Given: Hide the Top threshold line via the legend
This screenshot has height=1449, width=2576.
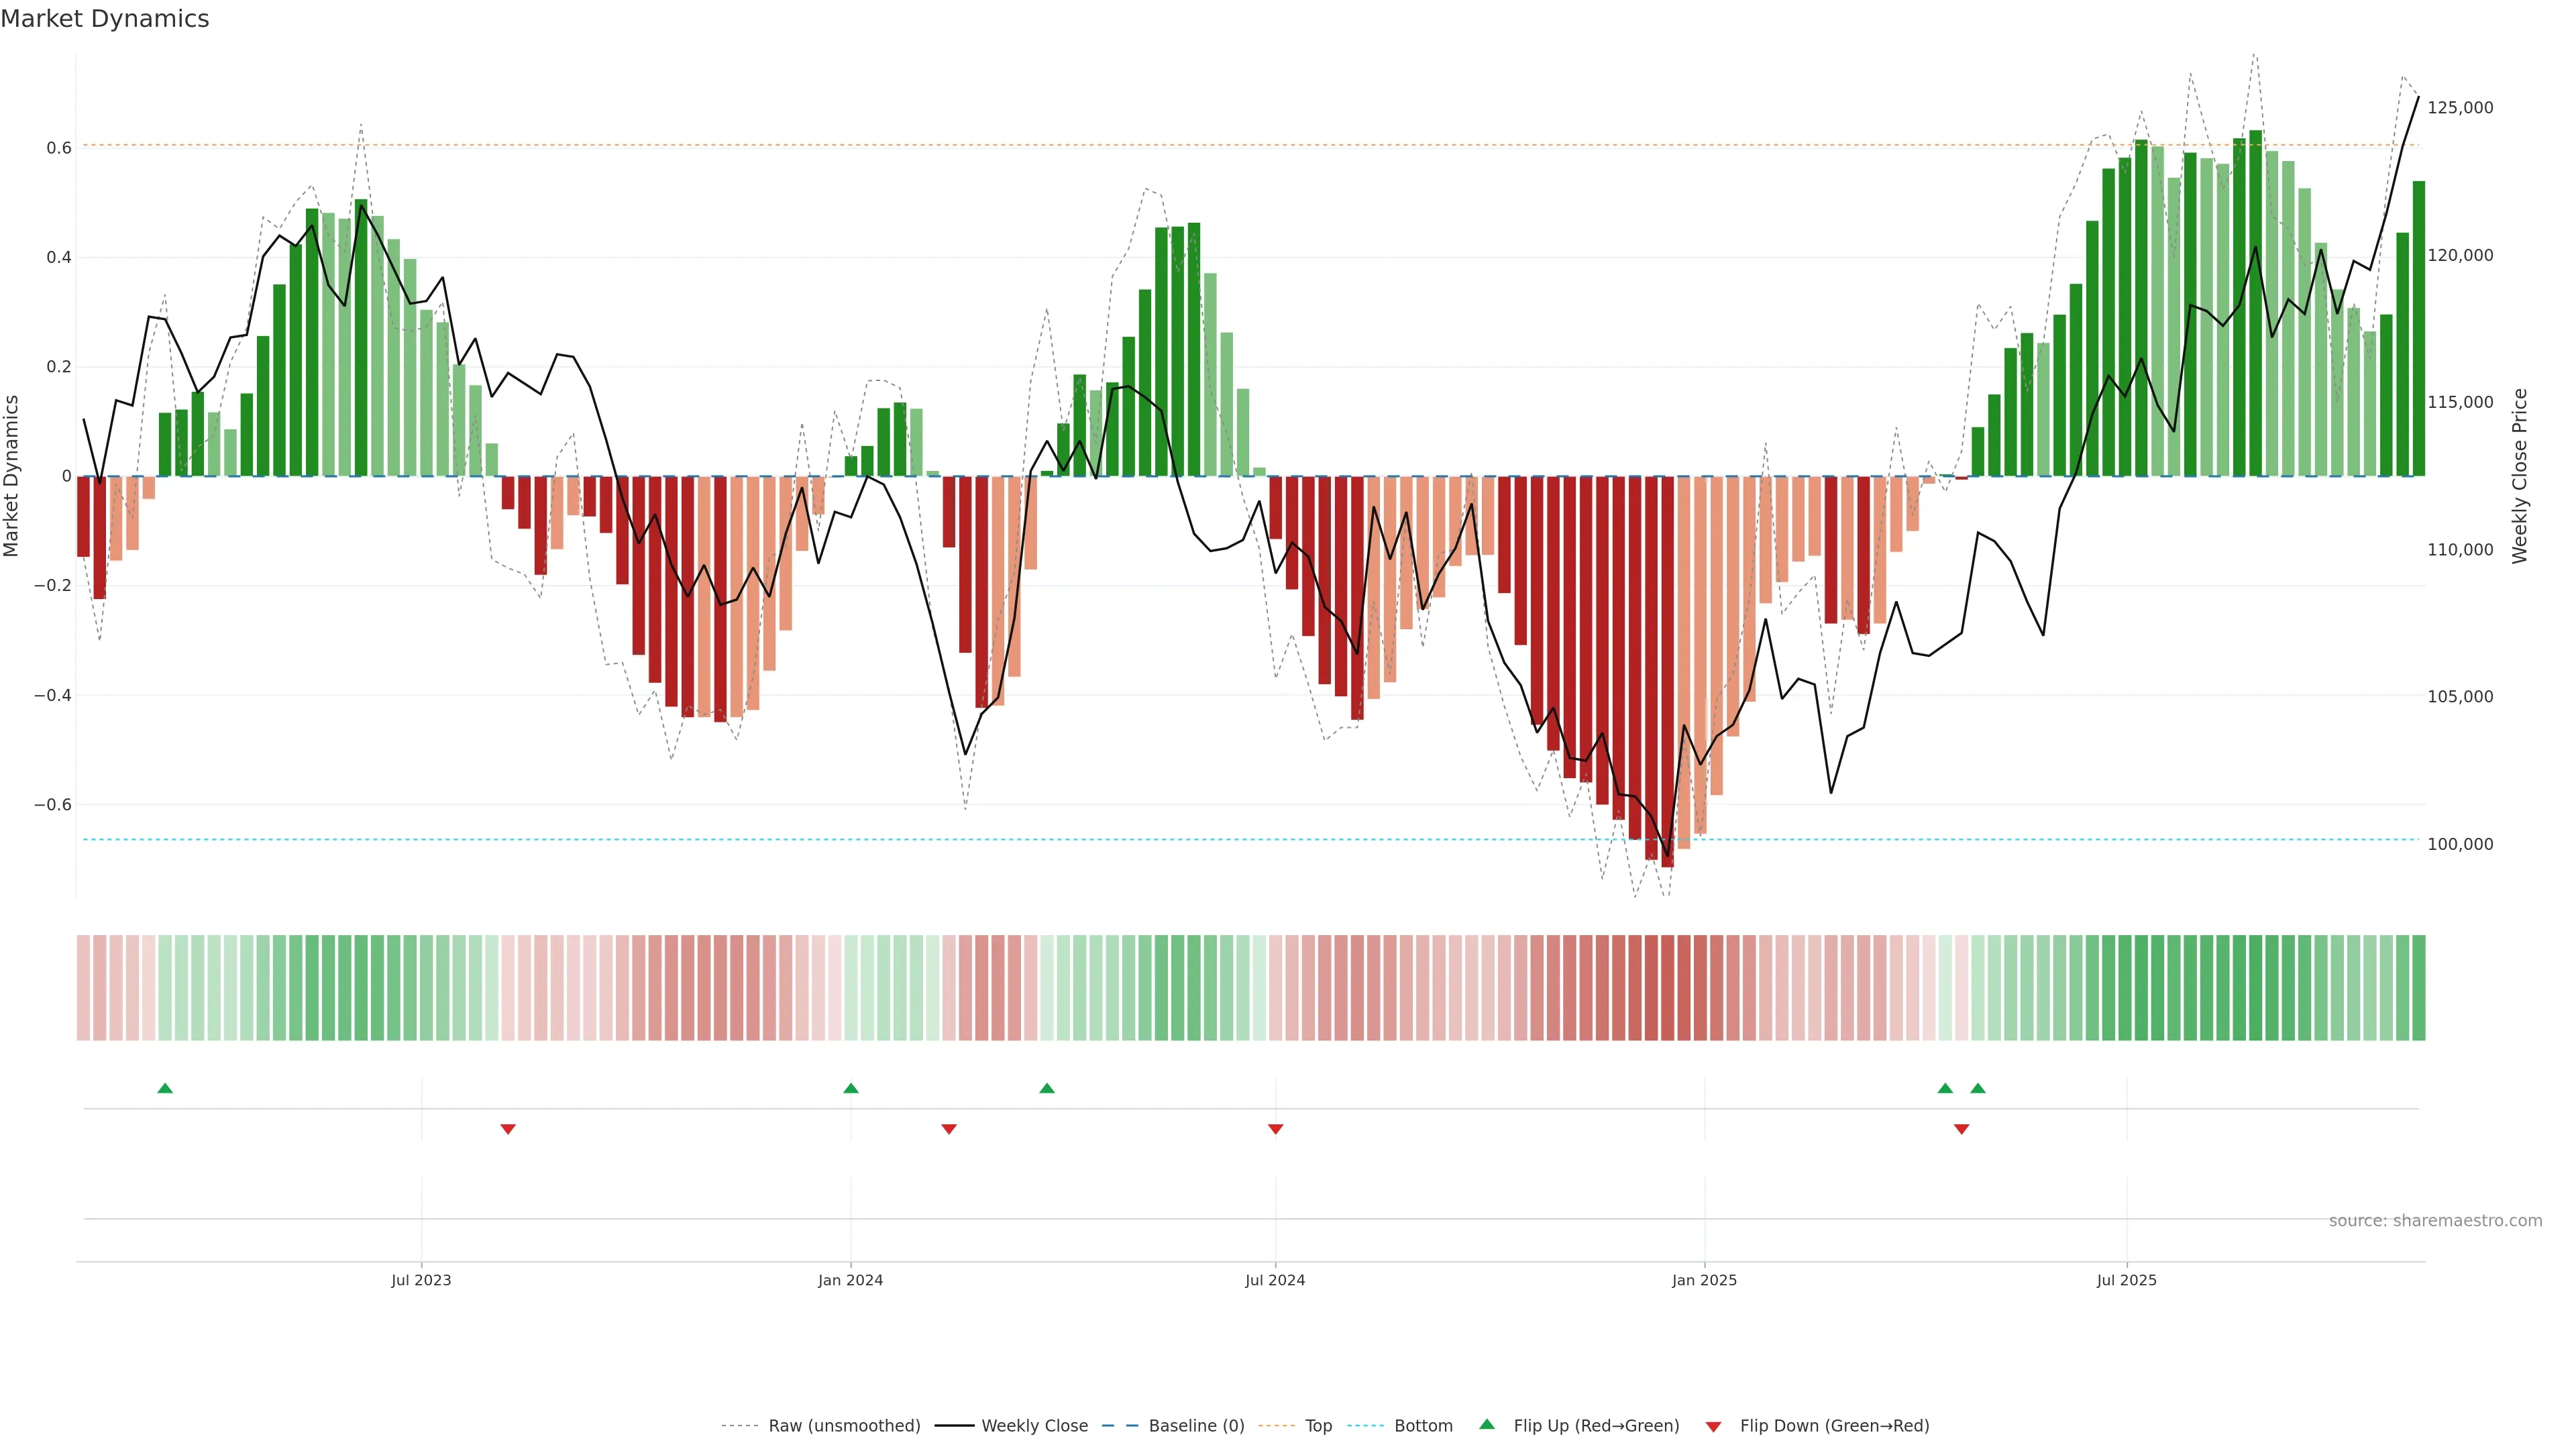Looking at the screenshot, I should 1318,1426.
